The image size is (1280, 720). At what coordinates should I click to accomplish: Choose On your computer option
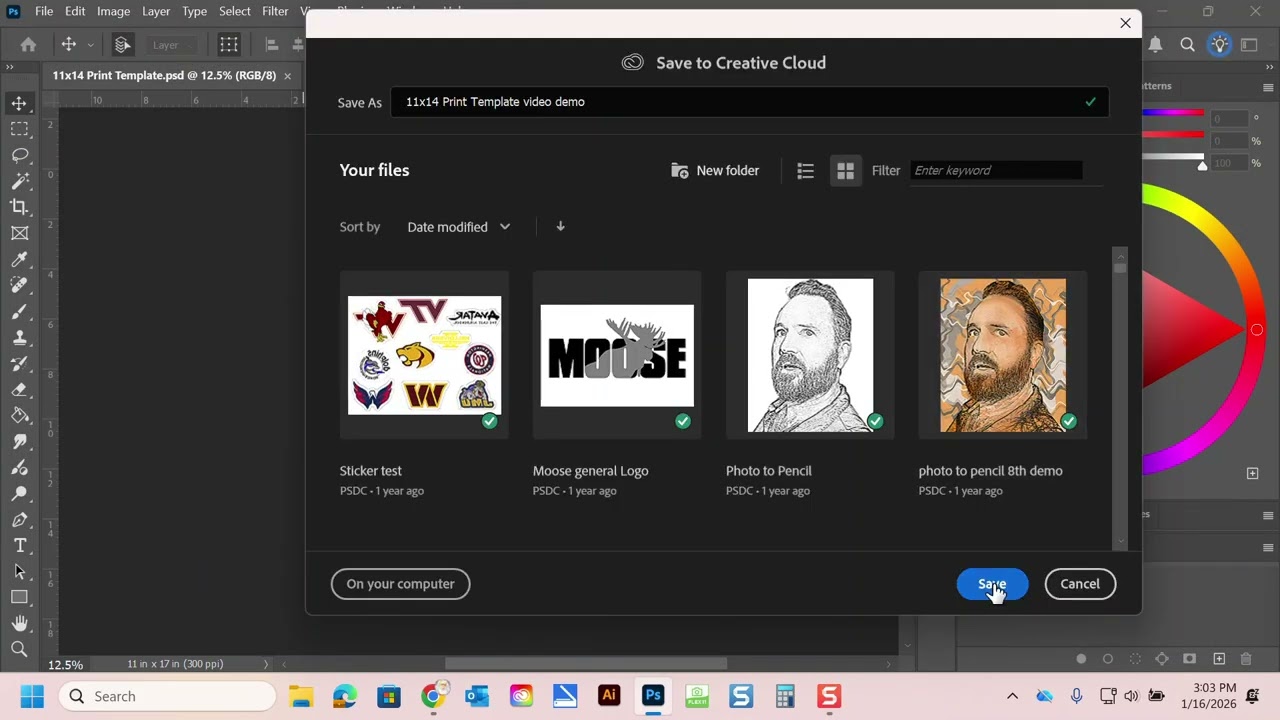coord(400,584)
